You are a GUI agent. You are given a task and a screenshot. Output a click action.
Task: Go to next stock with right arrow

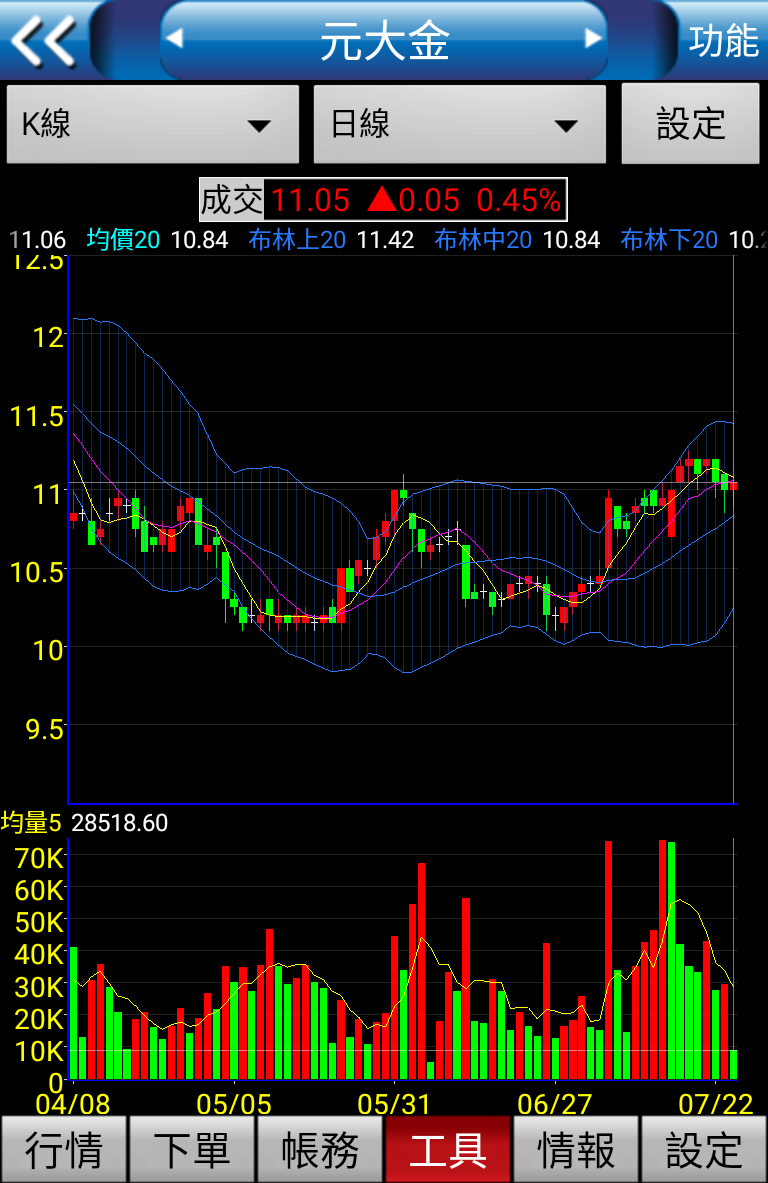point(594,38)
